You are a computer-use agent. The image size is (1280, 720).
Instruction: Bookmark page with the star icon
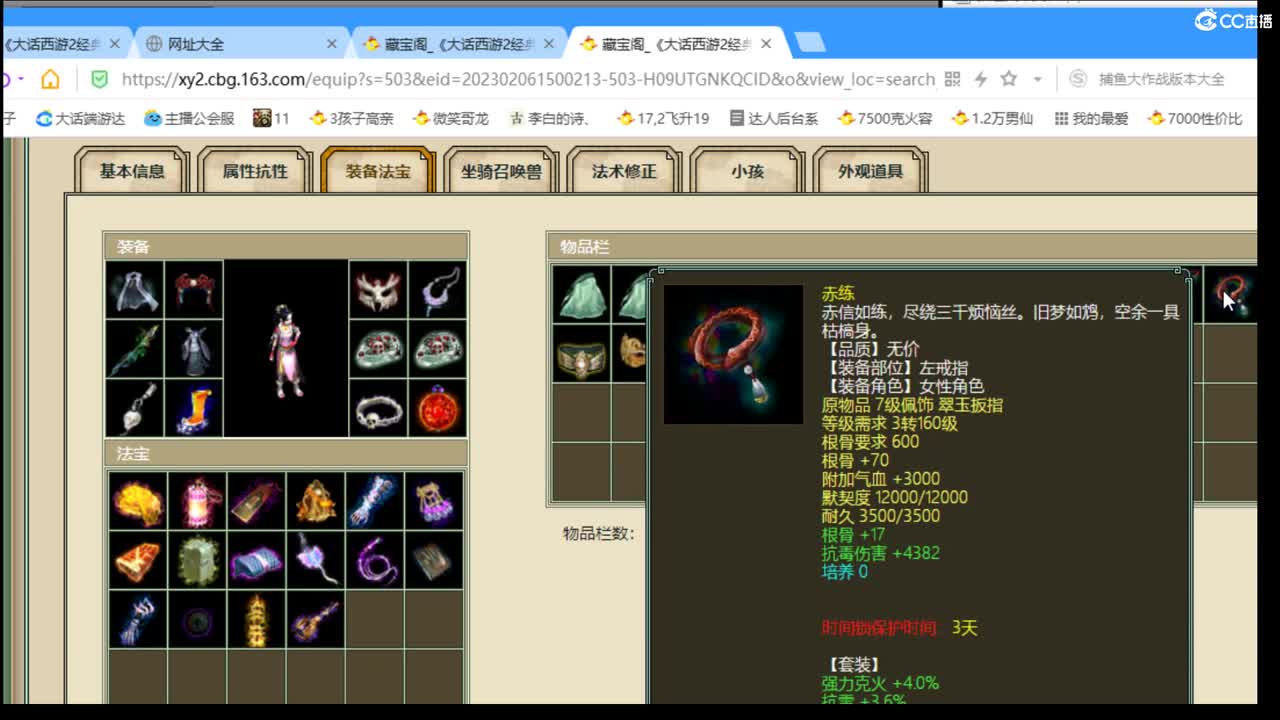[1009, 78]
